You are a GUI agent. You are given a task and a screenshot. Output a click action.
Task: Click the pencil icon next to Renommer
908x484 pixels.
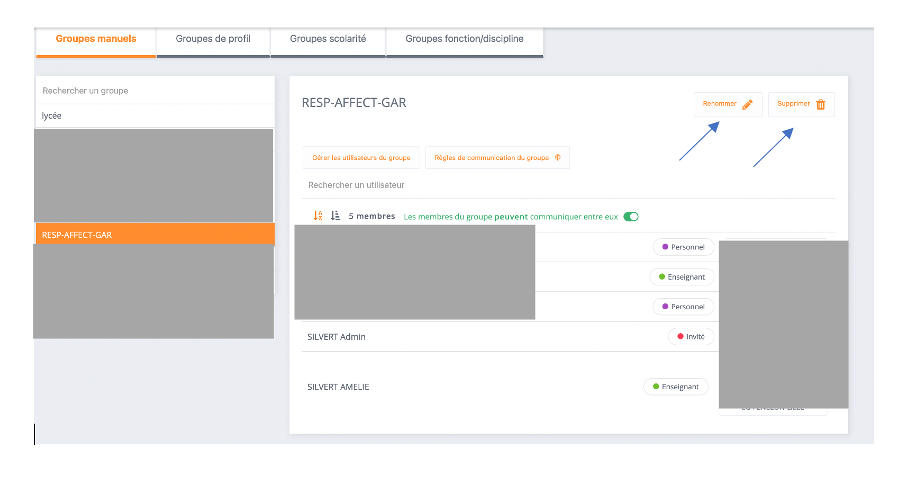747,104
